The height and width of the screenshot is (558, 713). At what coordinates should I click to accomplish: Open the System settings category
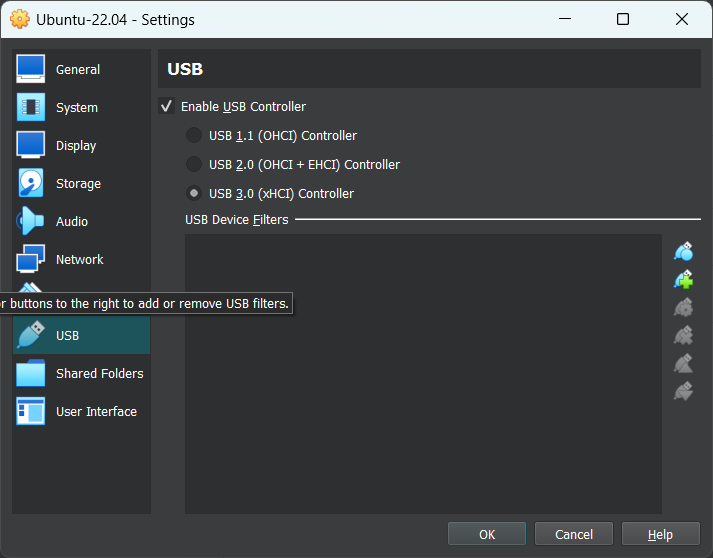tap(81, 107)
